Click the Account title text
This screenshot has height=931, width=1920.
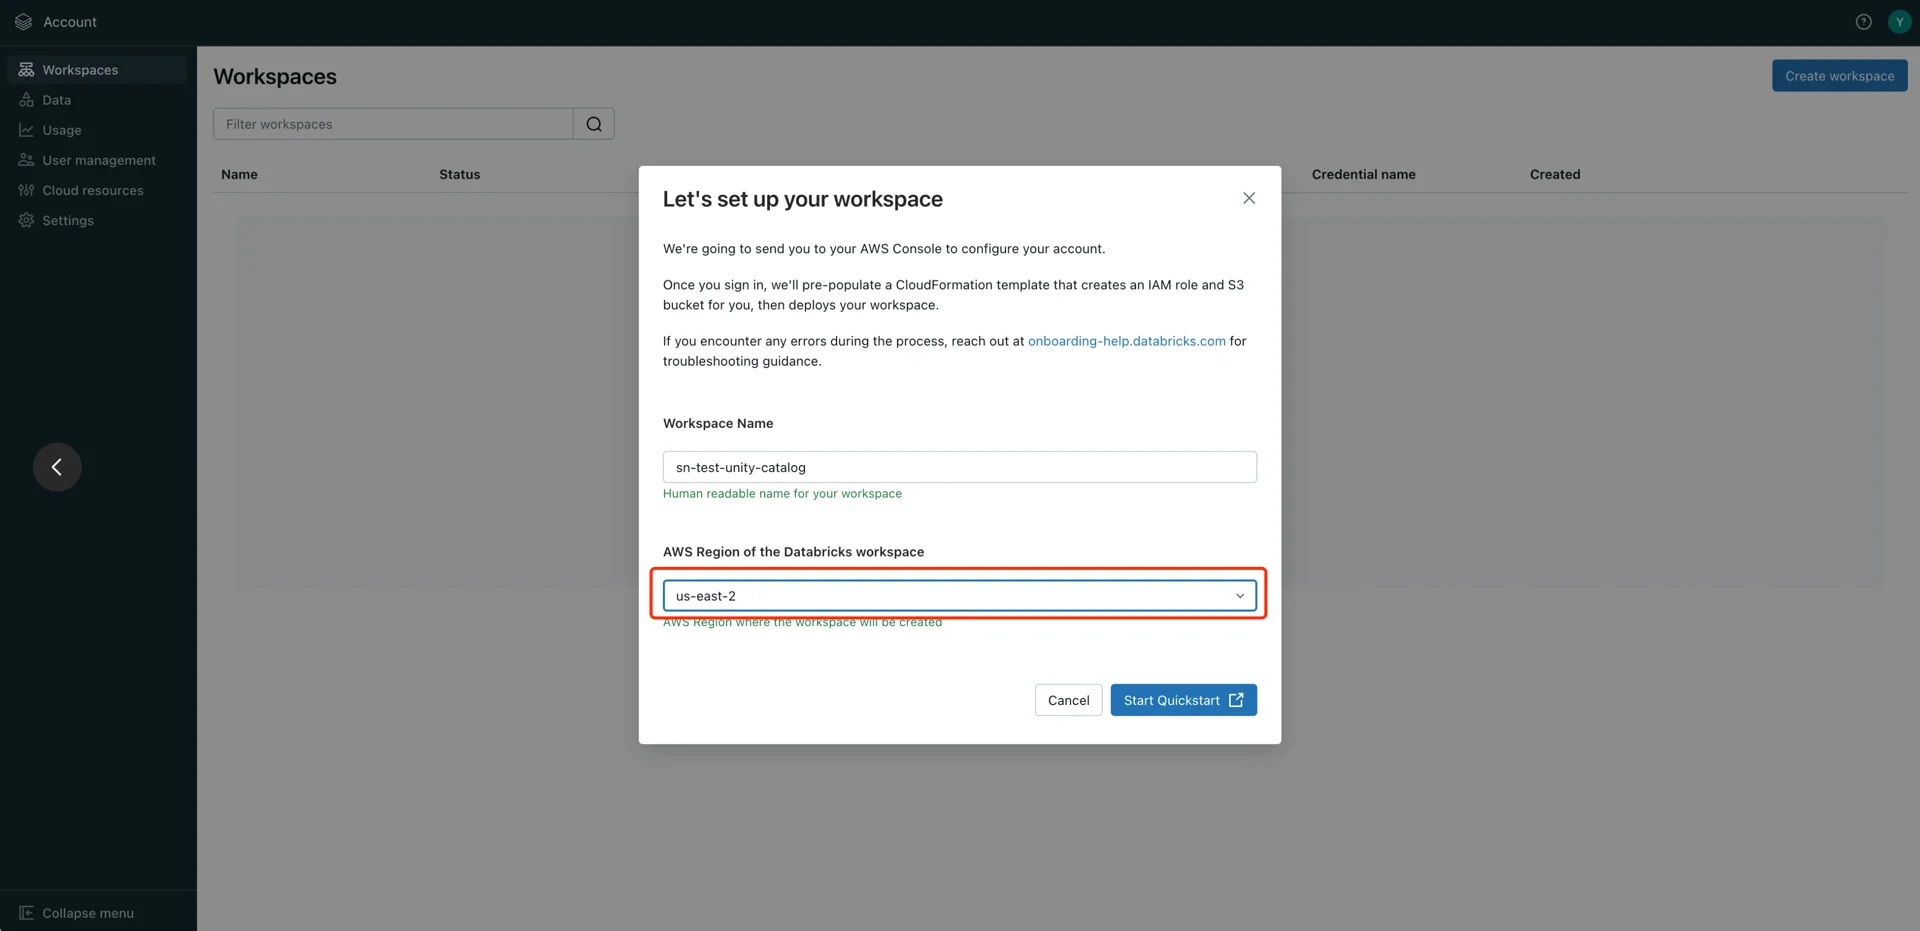70,22
